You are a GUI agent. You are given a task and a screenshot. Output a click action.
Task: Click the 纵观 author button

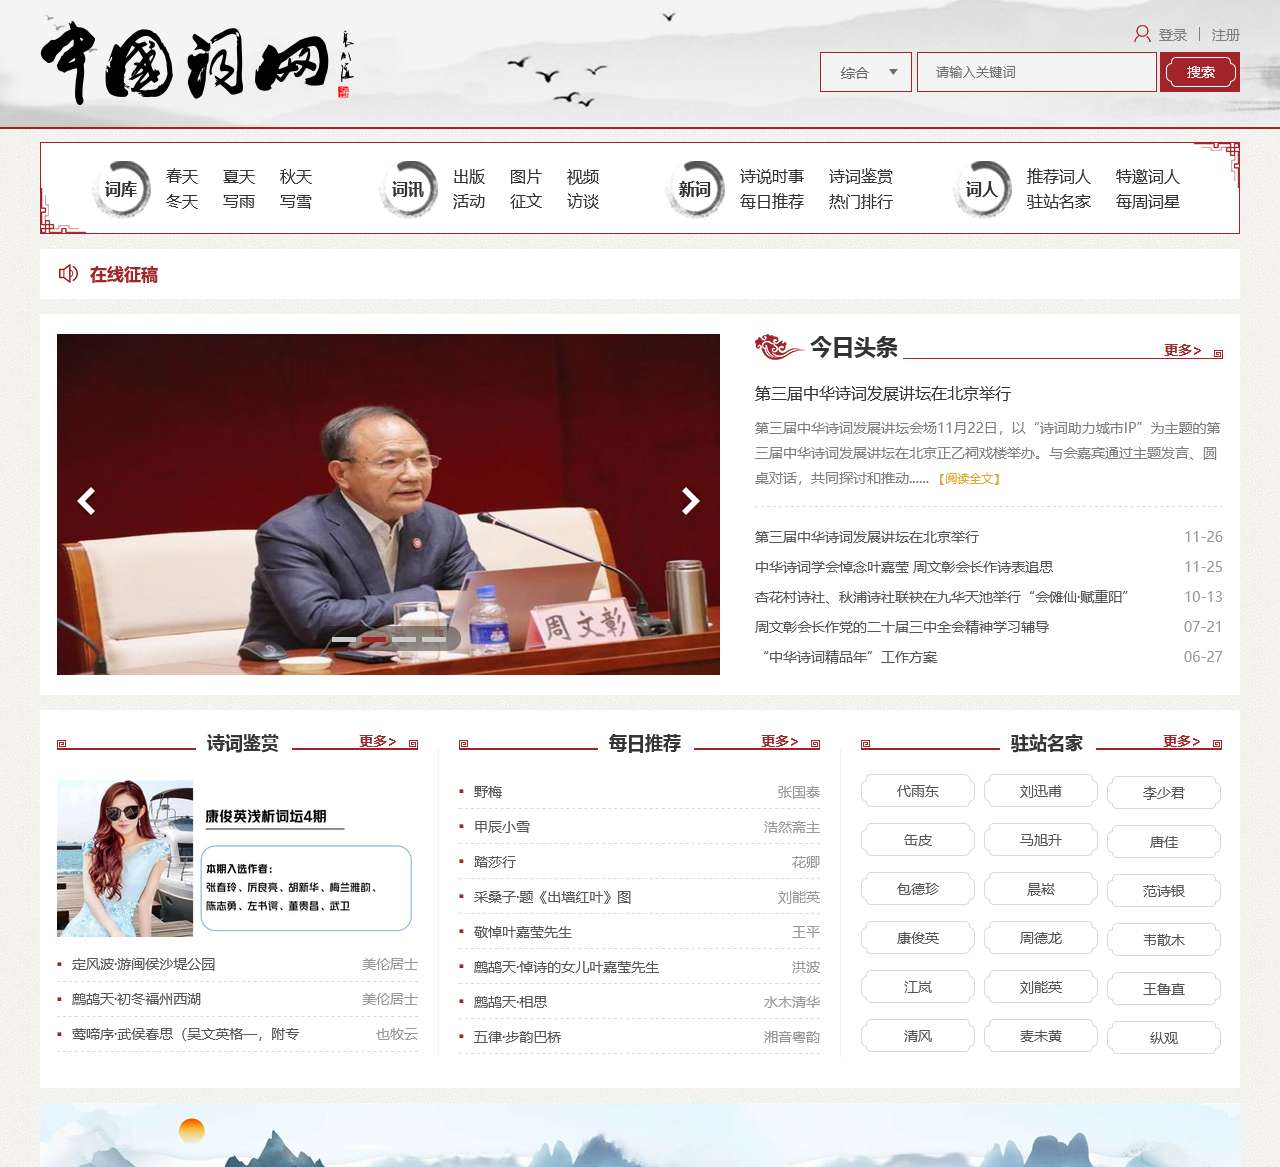pos(1164,1038)
